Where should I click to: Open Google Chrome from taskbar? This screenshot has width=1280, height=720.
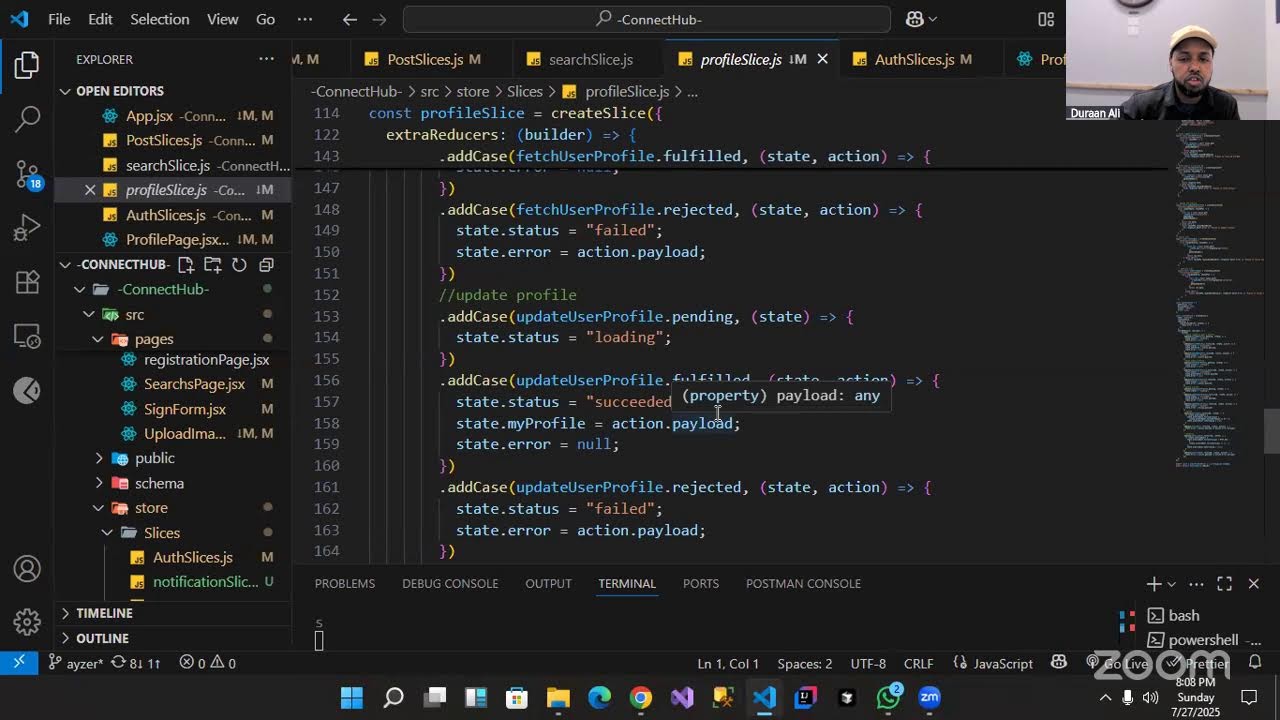(x=641, y=697)
